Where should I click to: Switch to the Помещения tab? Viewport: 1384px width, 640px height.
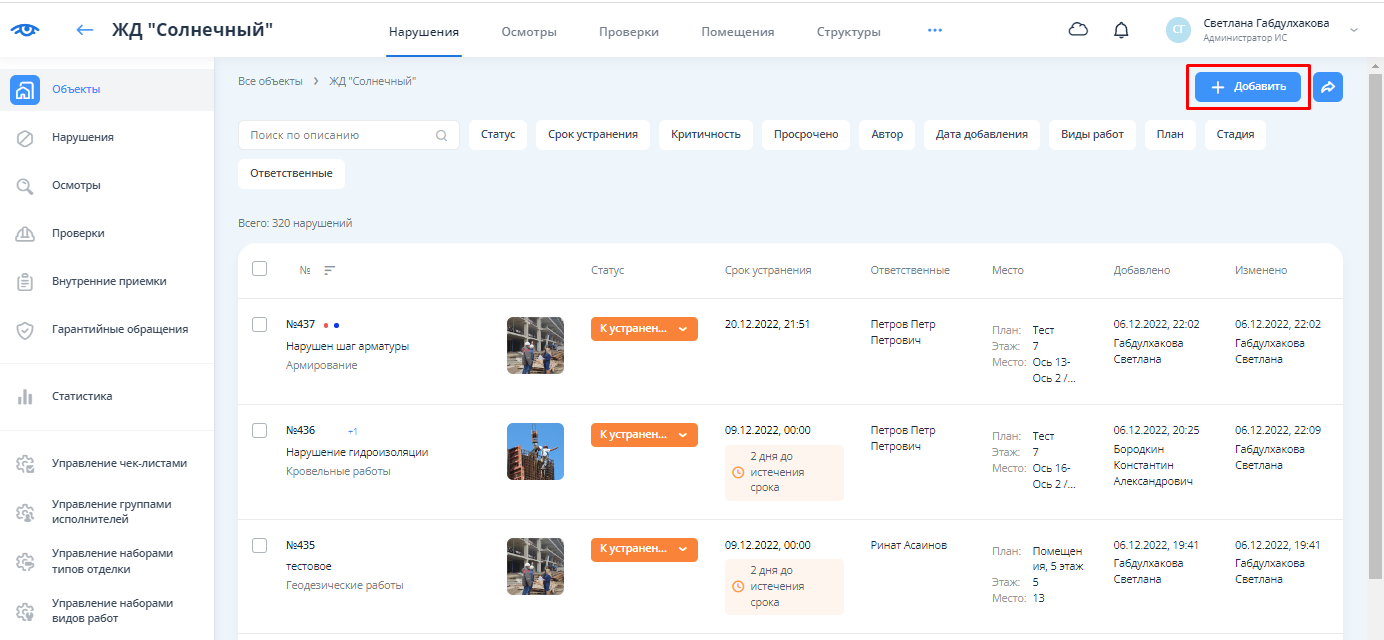[737, 31]
